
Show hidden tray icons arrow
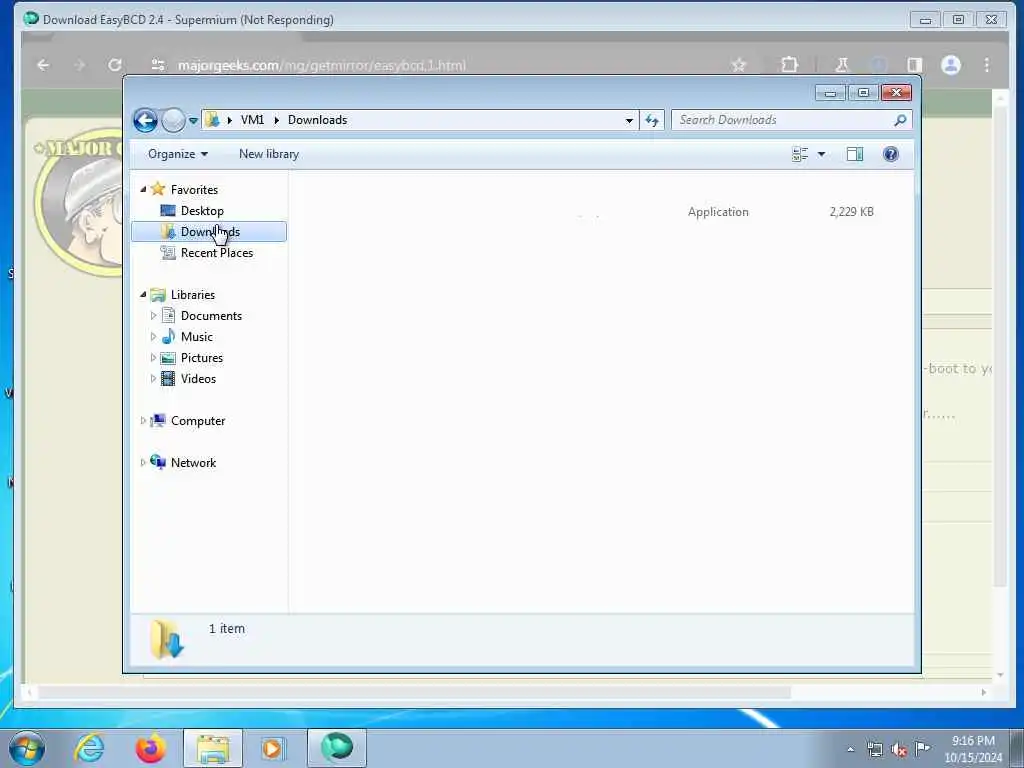point(850,750)
